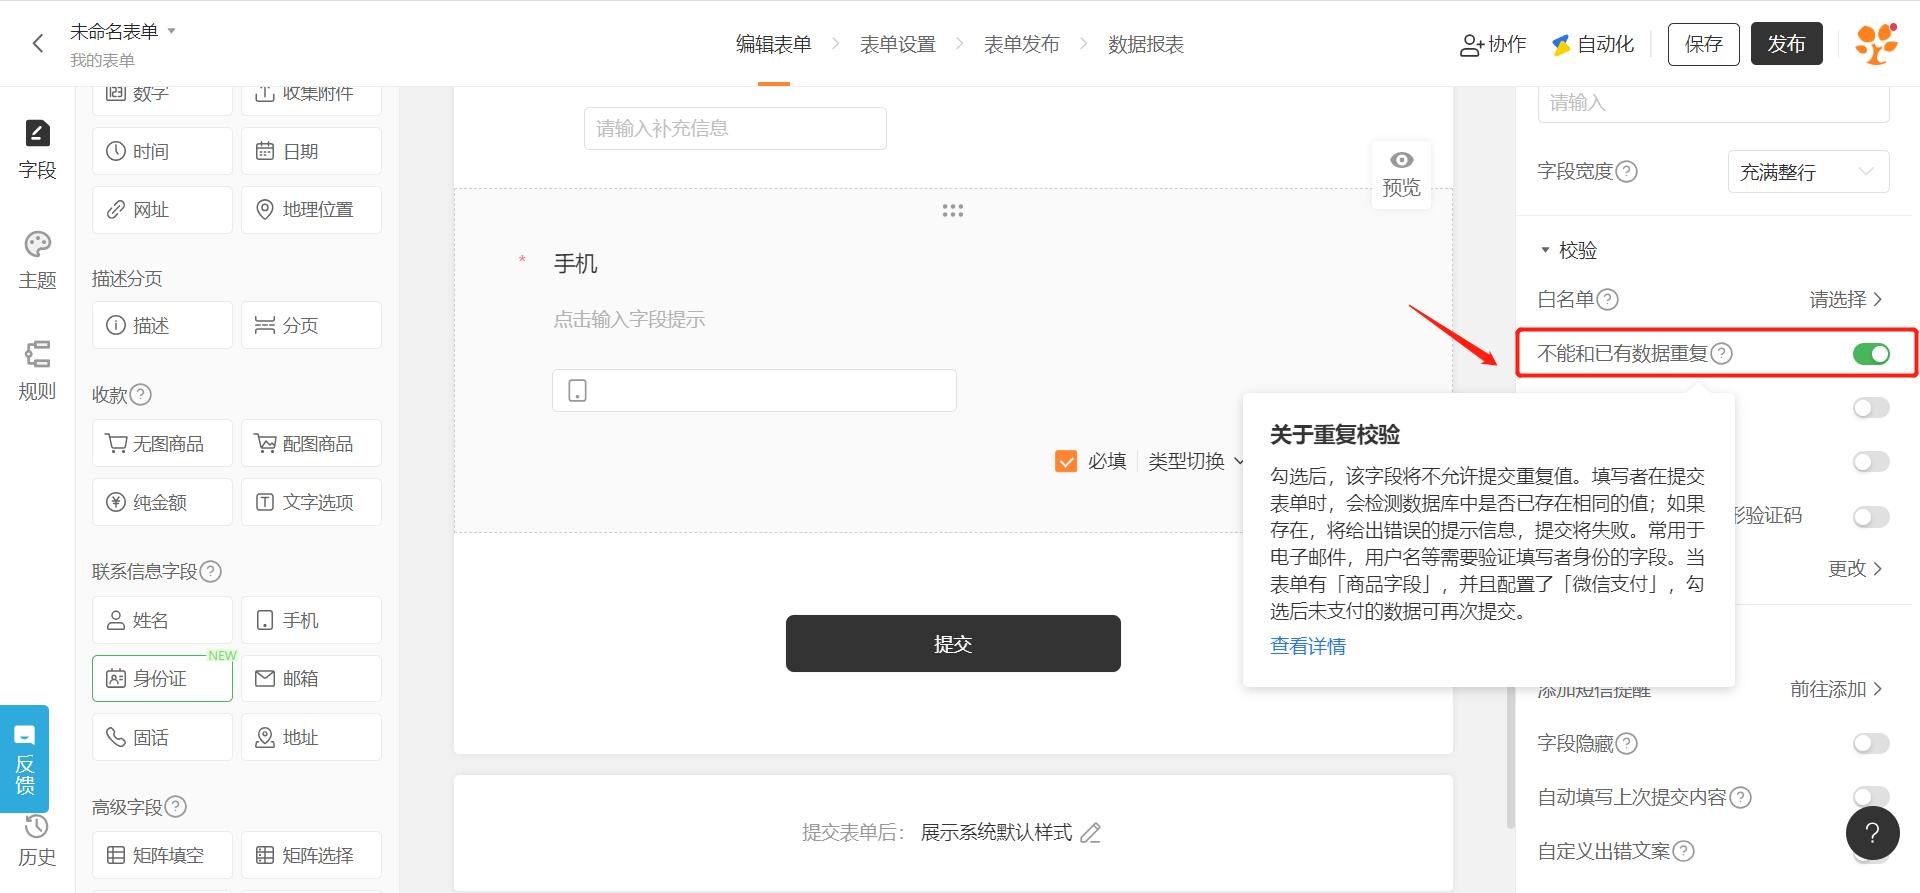1920x893 pixels.
Task: Open the 自动化 automation option
Action: [1593, 44]
